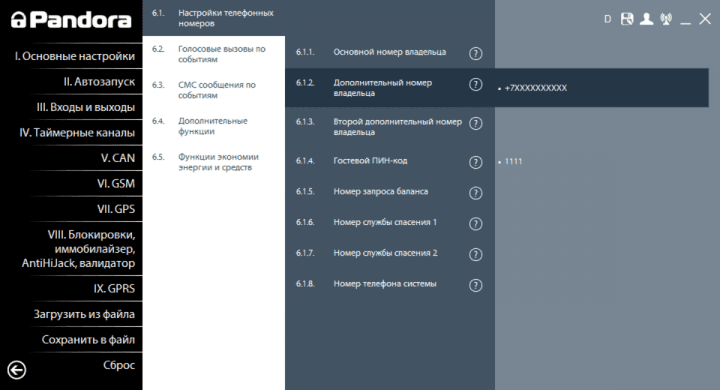The height and width of the screenshot is (390, 720).
Task: Open VII. GPS section
Action: tap(116, 209)
